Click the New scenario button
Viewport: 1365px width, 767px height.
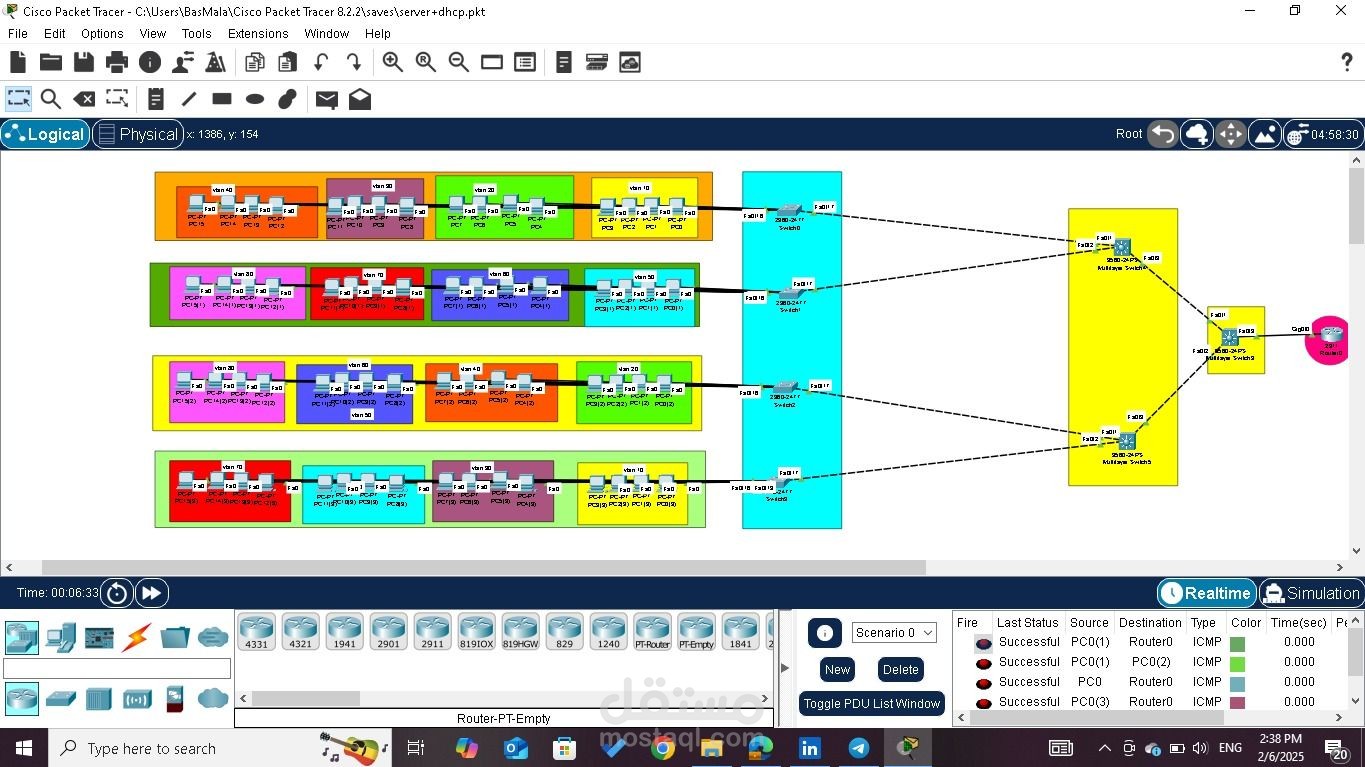pyautogui.click(x=836, y=669)
